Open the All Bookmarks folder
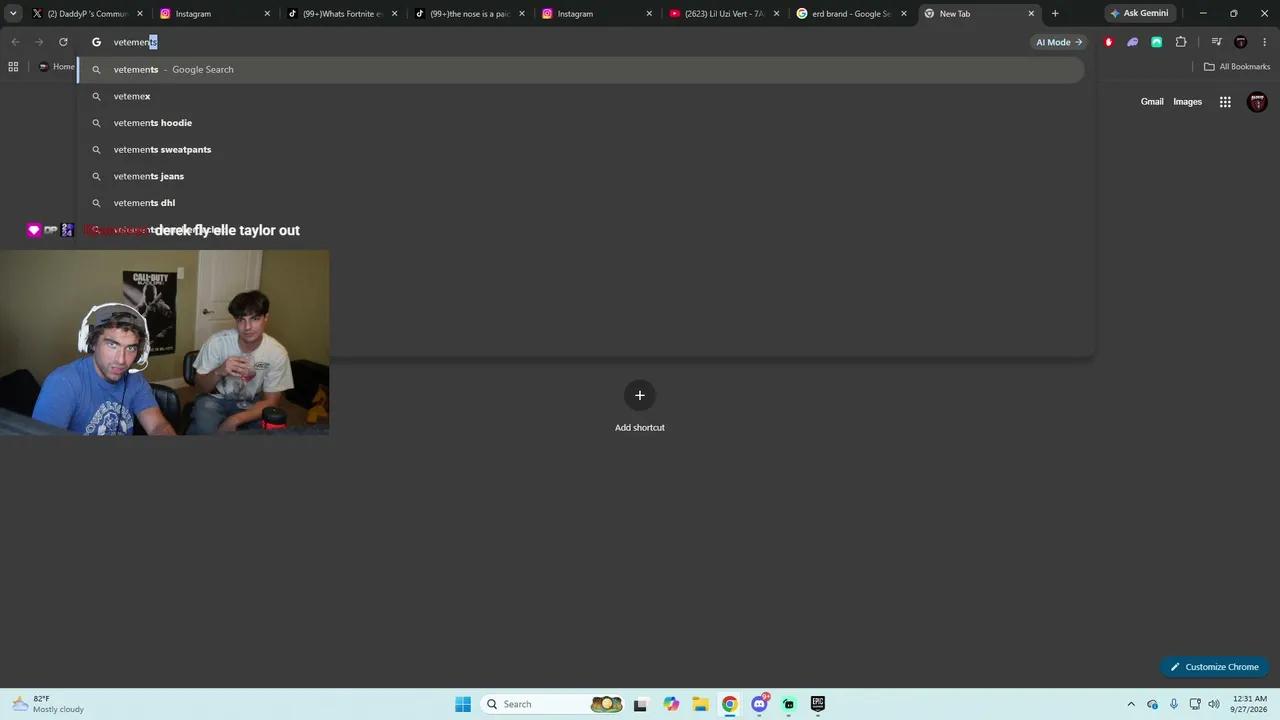Viewport: 1280px width, 720px height. pos(1237,67)
